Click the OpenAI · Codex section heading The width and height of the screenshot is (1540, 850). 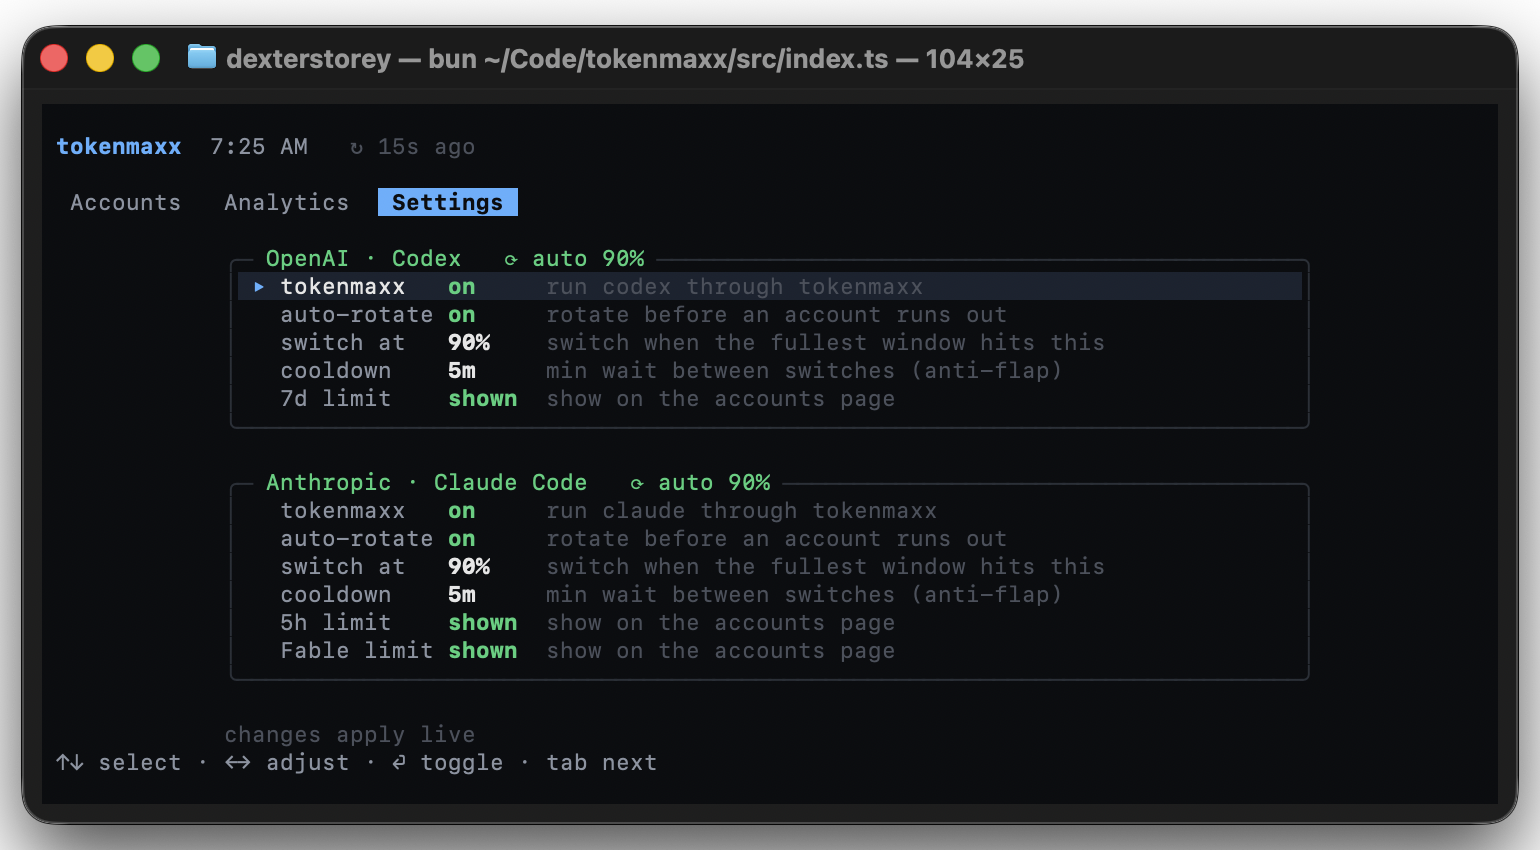coord(364,259)
